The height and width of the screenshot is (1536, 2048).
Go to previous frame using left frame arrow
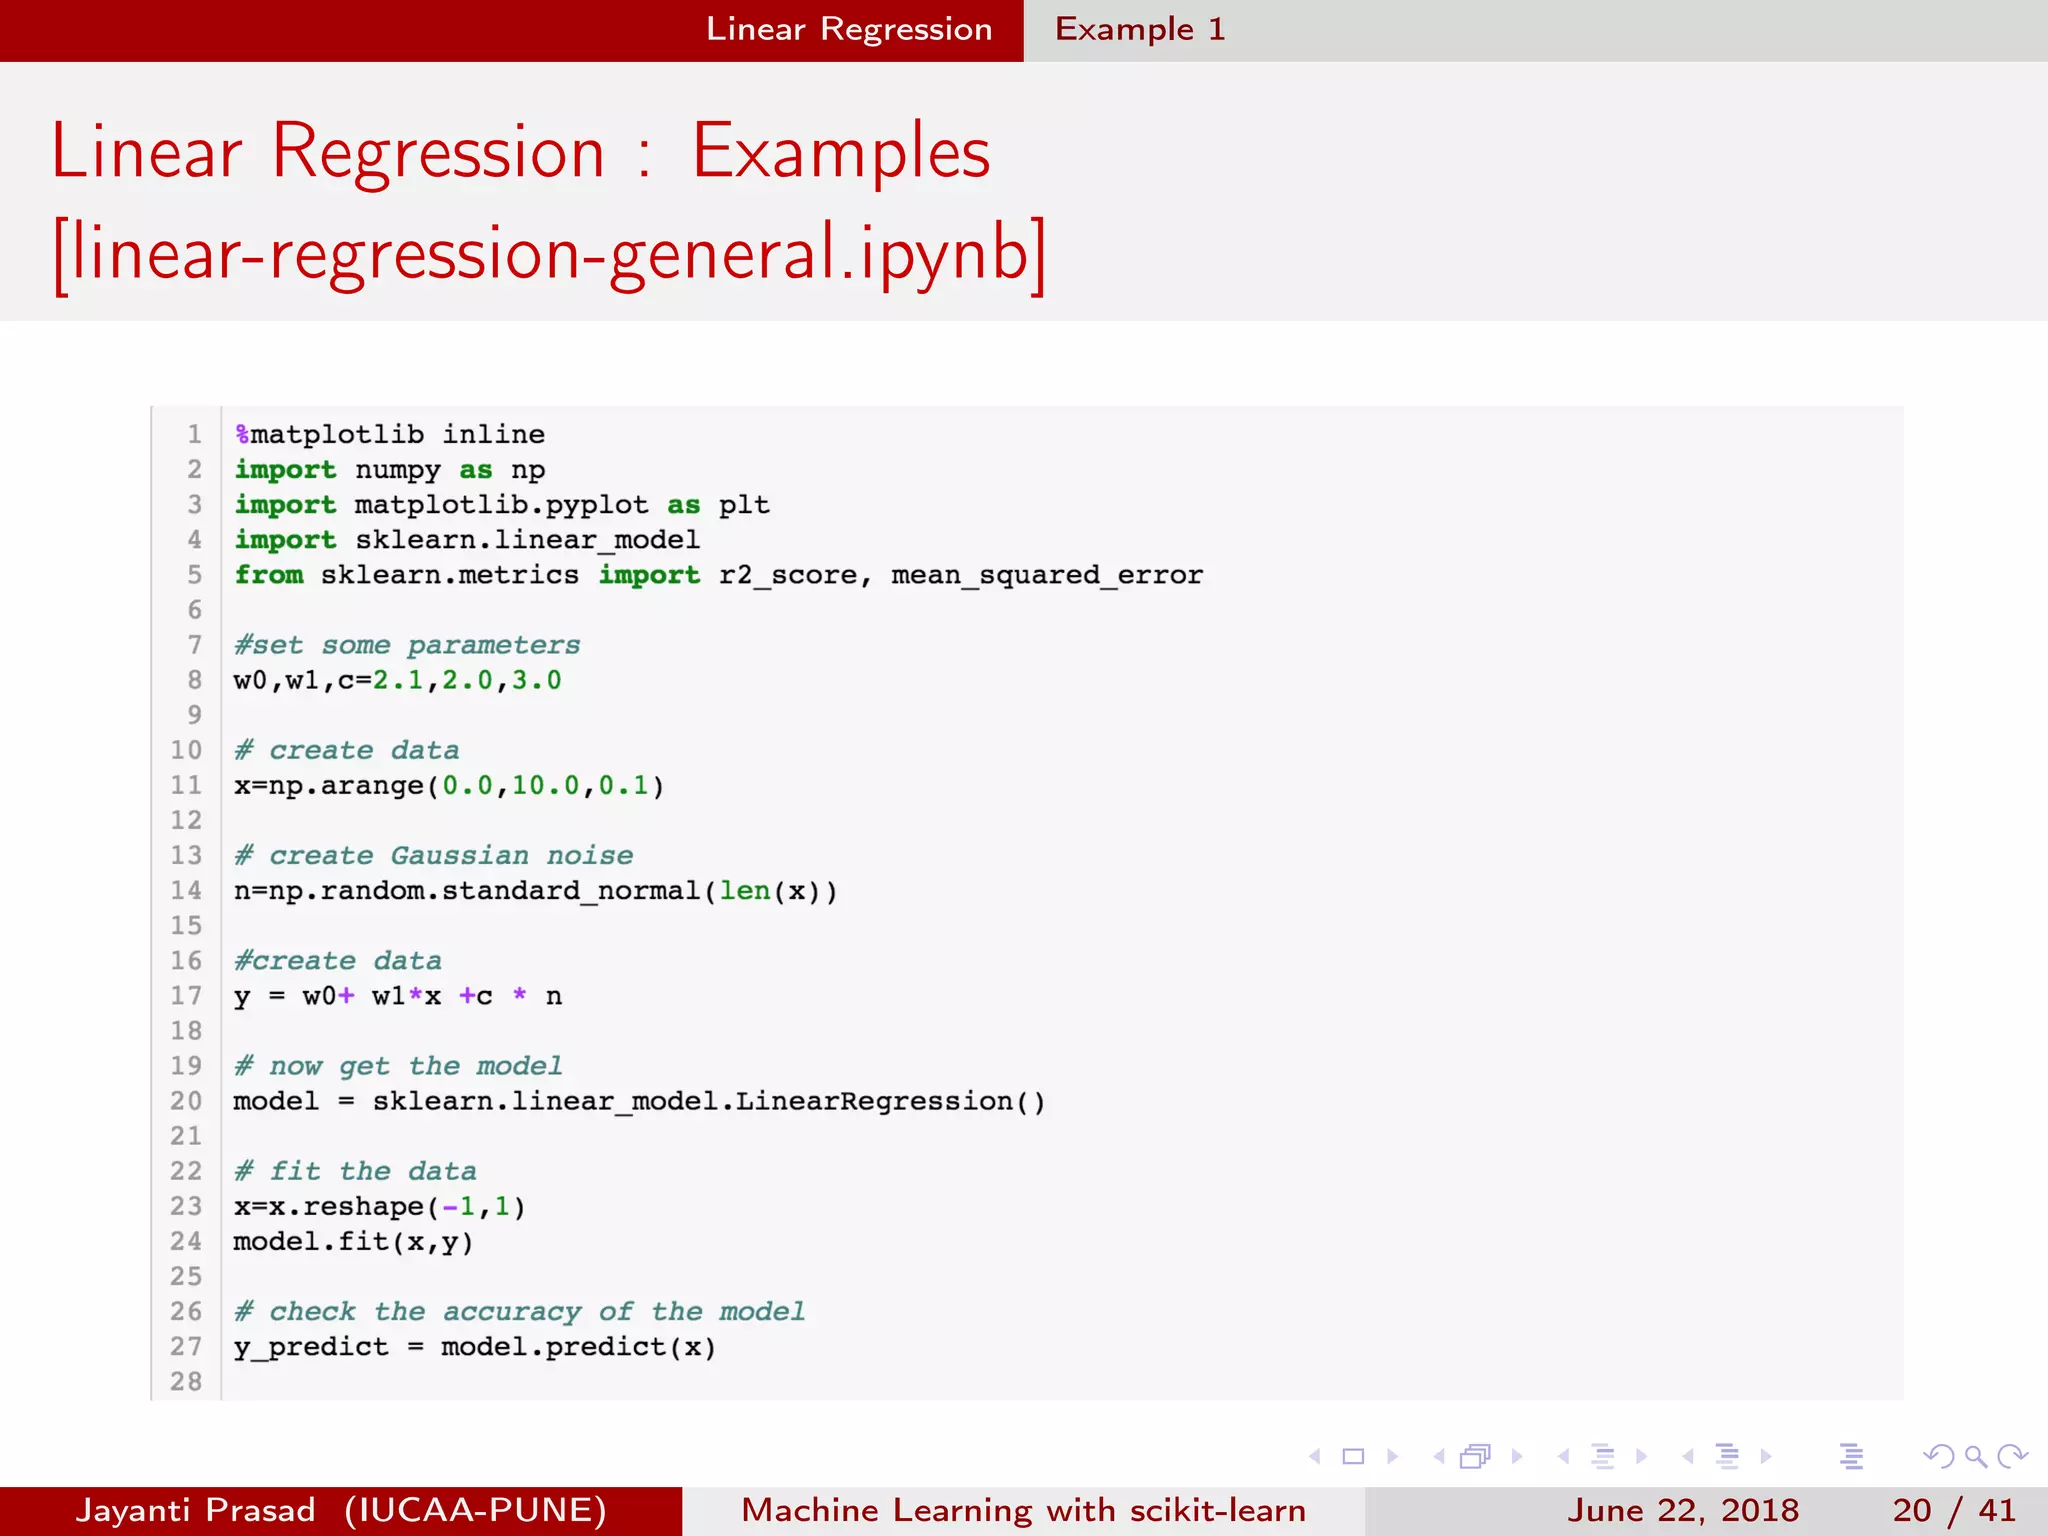pos(1439,1457)
